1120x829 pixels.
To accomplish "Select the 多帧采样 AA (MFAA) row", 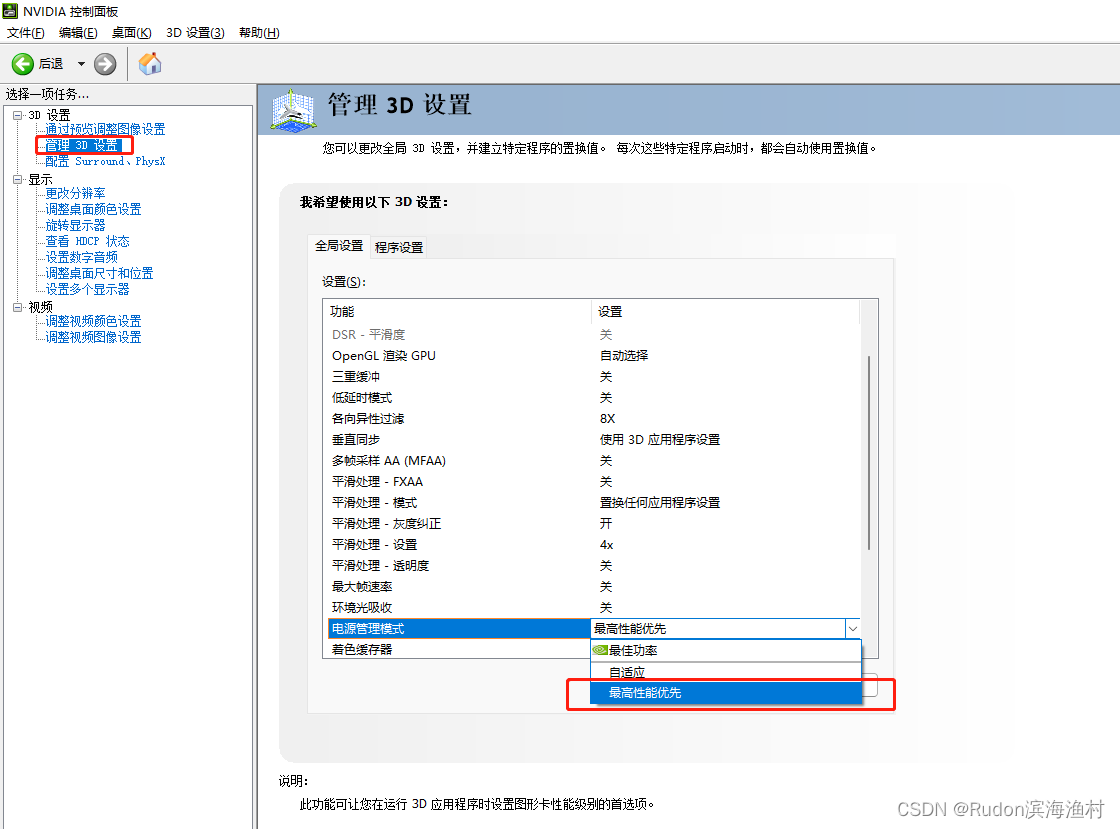I will pyautogui.click(x=594, y=461).
